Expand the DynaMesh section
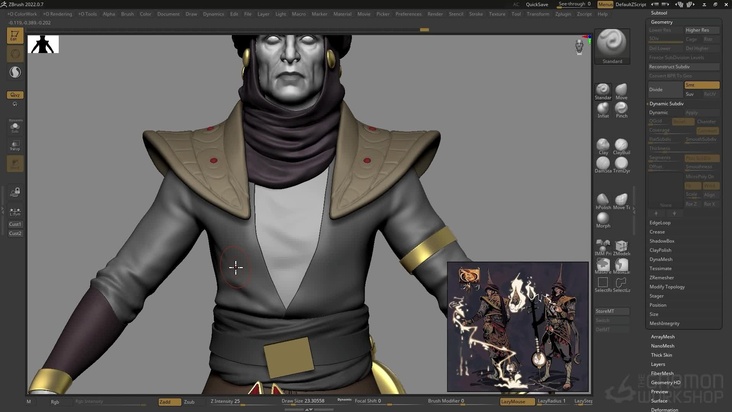This screenshot has width=732, height=412. (661, 259)
